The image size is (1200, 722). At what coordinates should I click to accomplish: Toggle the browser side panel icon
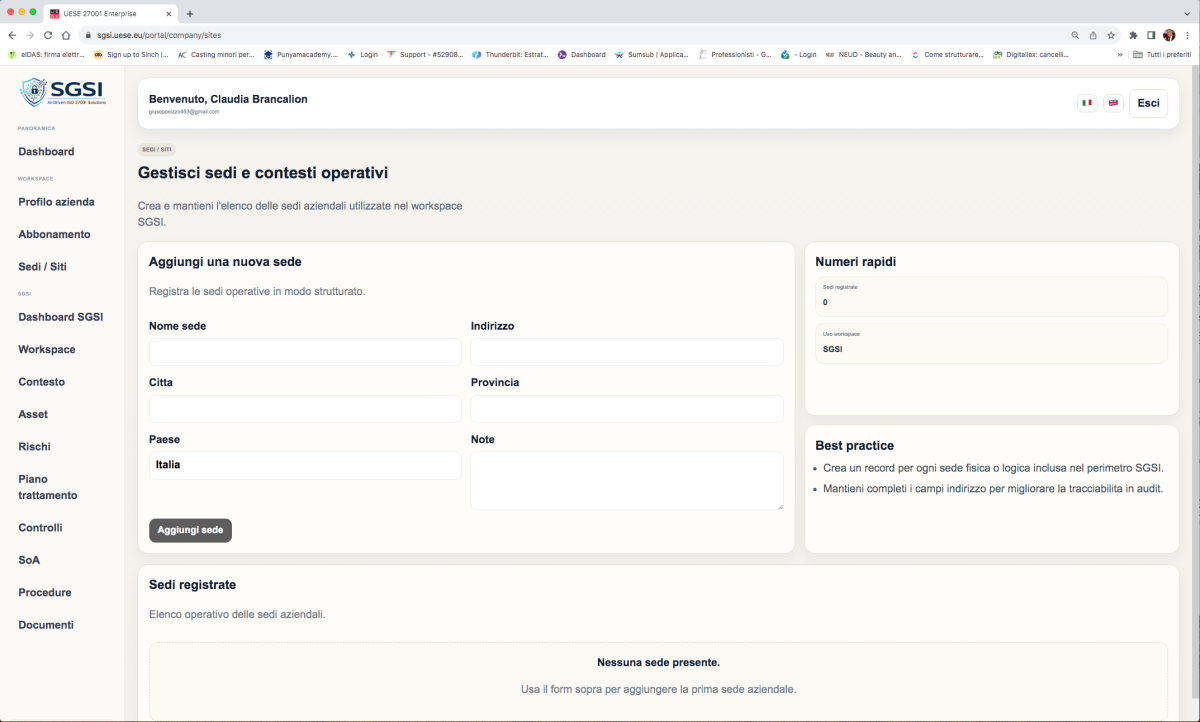(1151, 35)
